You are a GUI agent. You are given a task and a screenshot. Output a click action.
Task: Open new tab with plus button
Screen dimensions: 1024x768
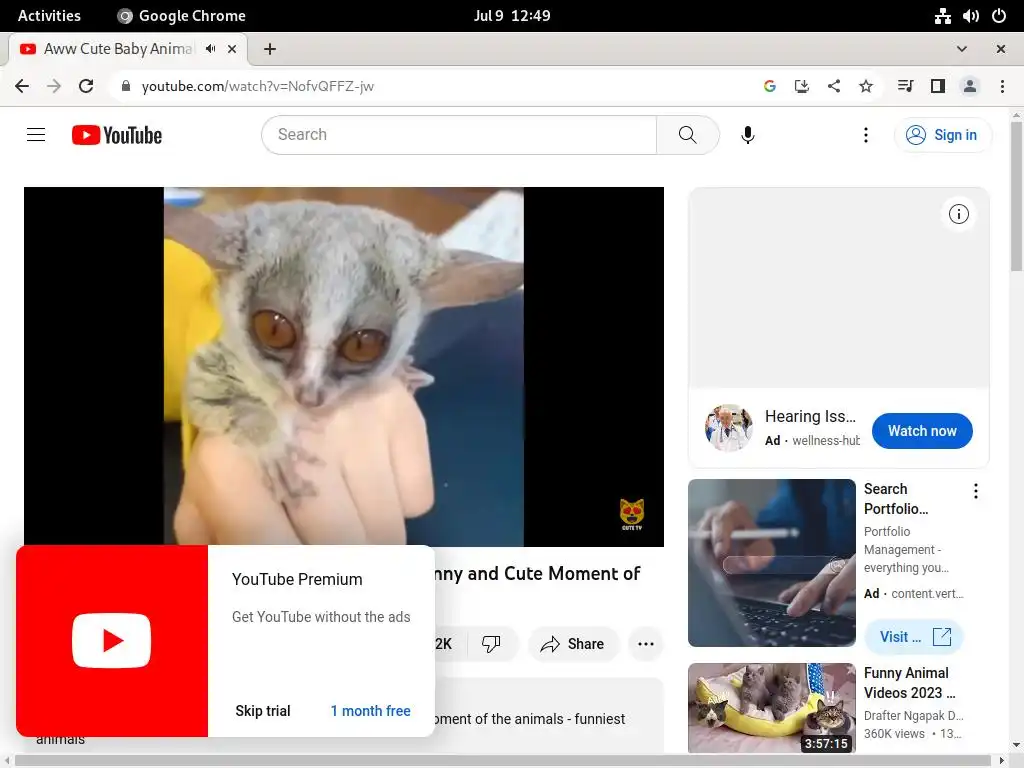270,49
